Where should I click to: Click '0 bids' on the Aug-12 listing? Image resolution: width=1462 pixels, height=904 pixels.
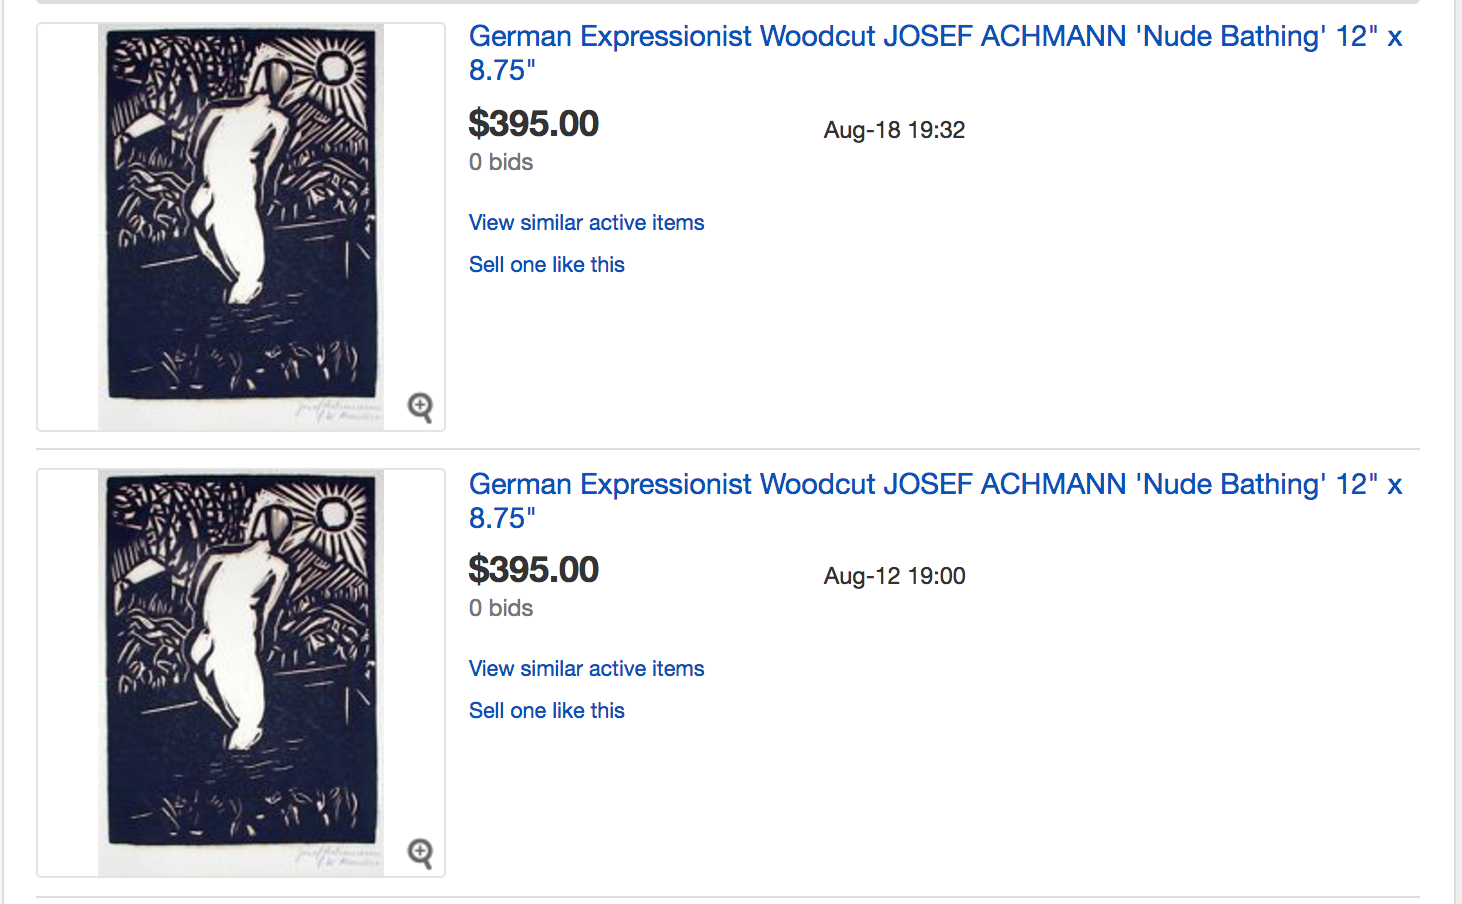tap(500, 608)
